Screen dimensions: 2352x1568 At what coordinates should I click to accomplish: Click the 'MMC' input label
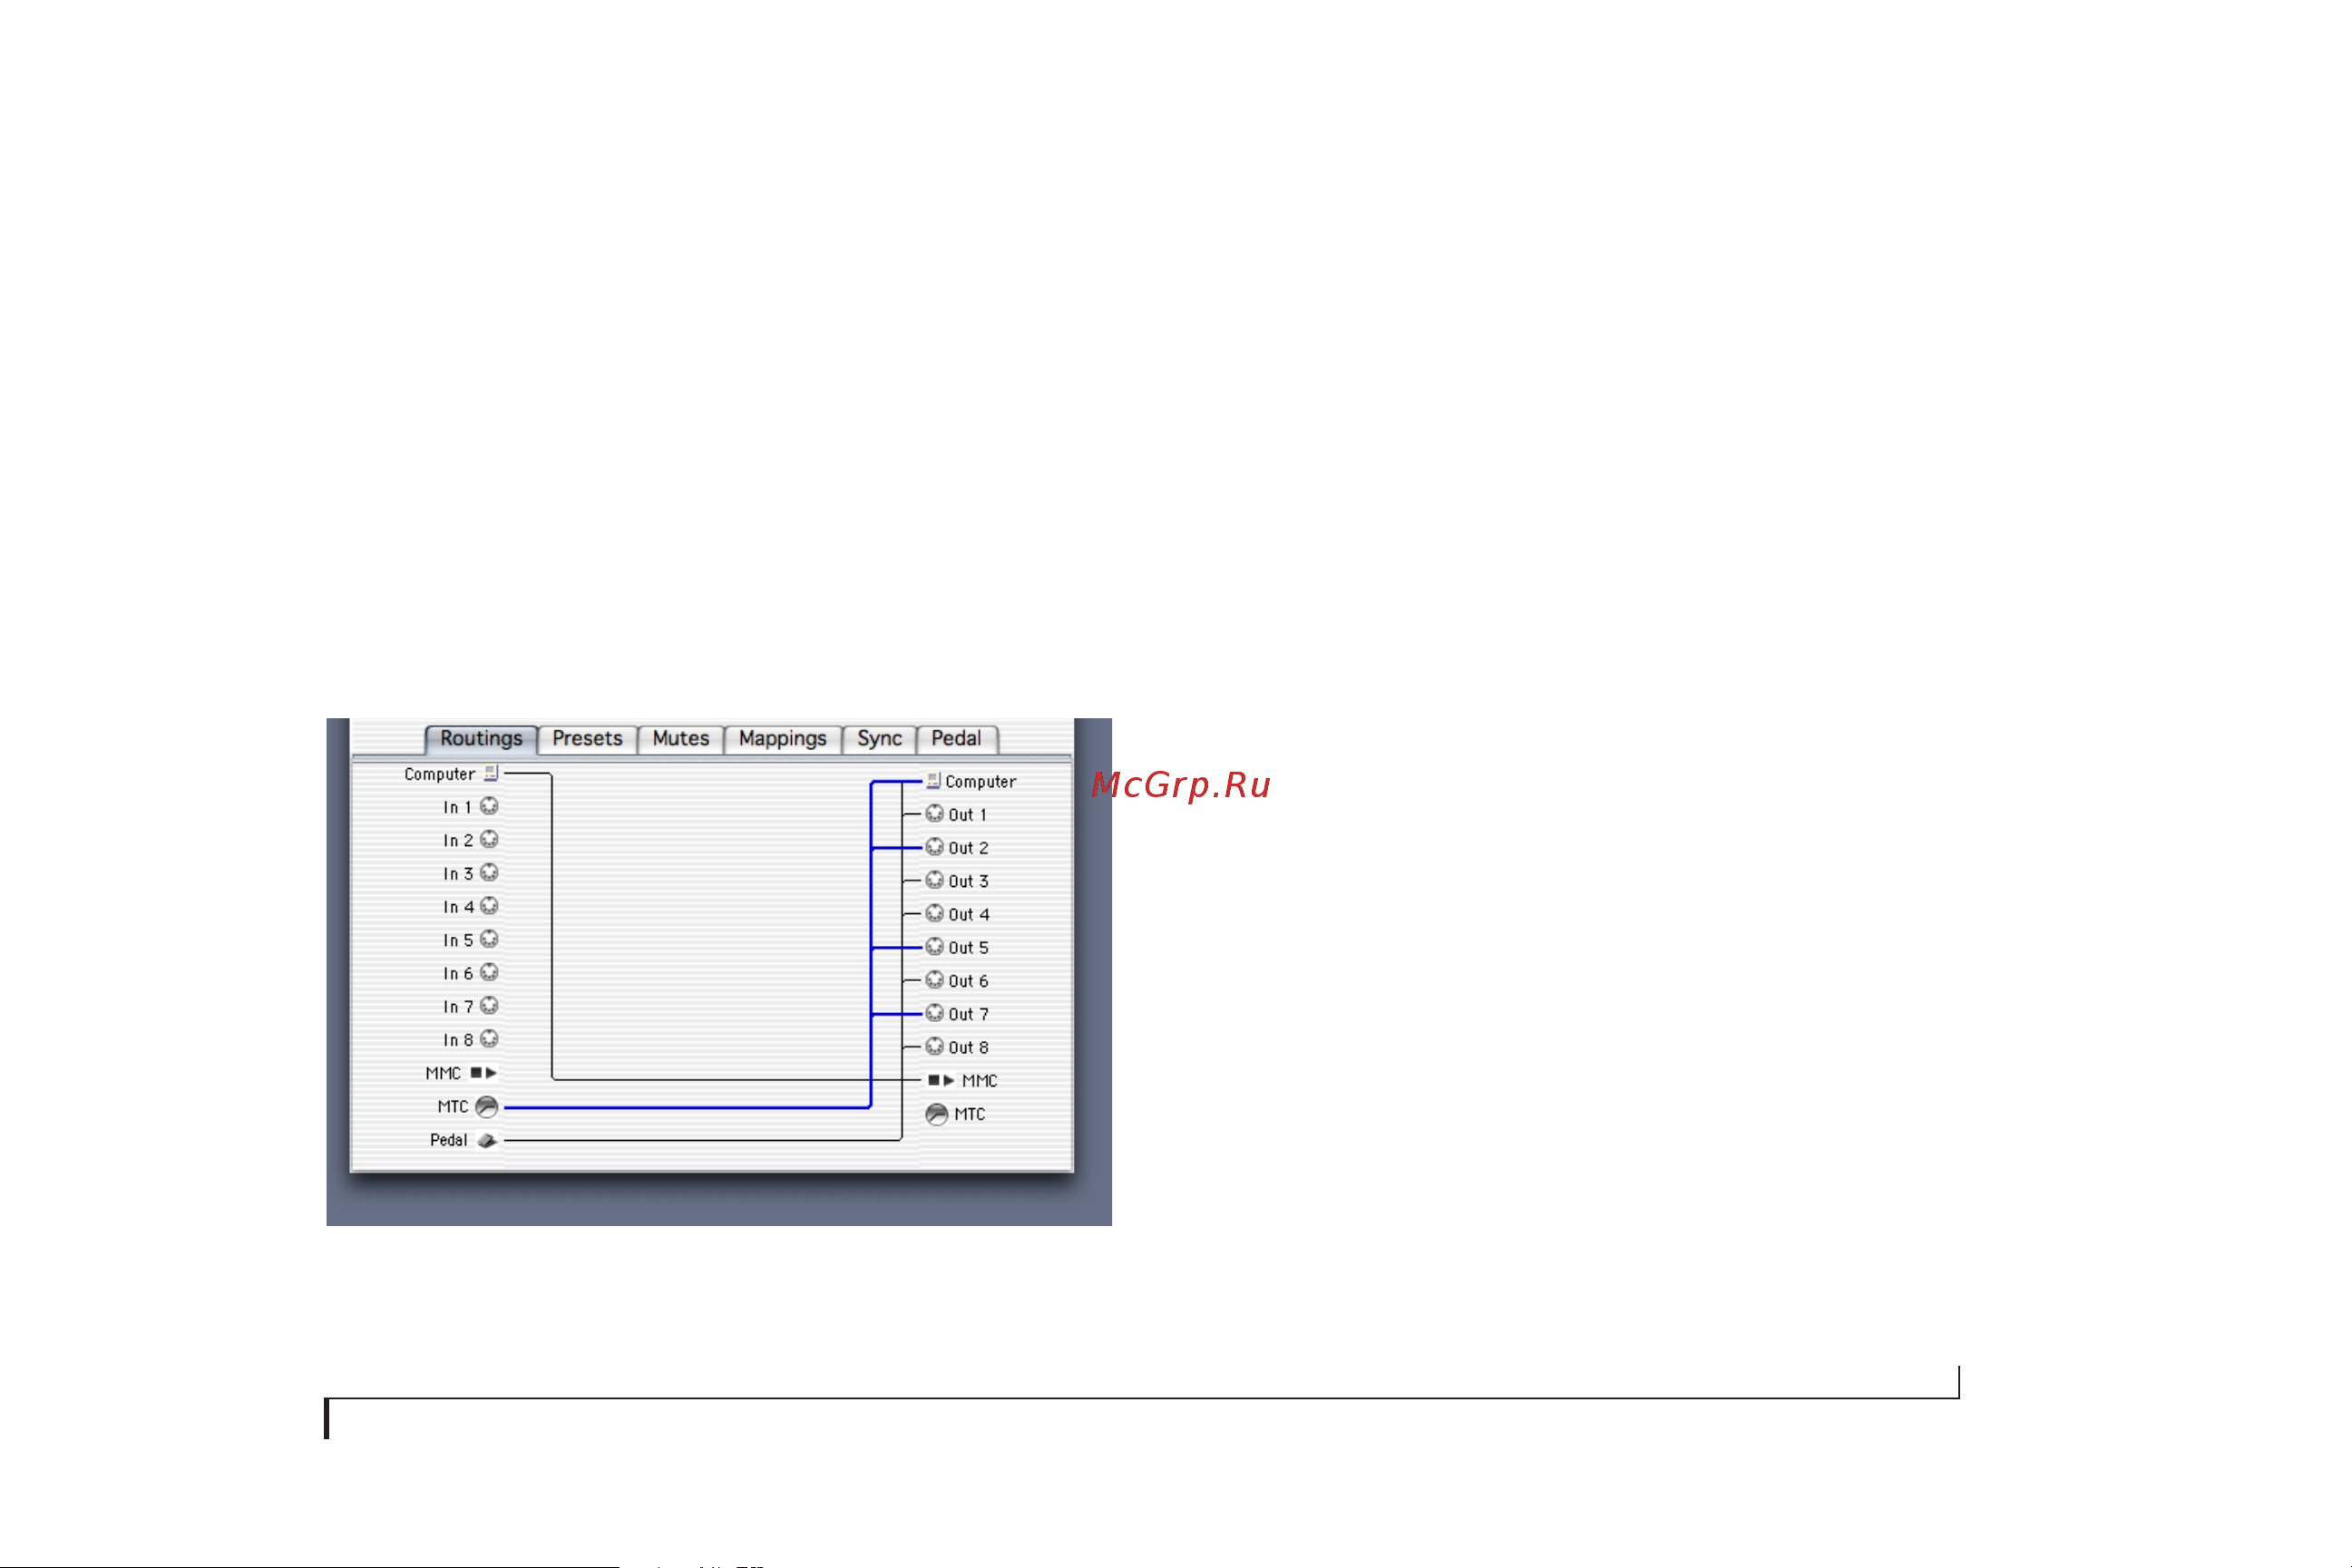tap(443, 1073)
